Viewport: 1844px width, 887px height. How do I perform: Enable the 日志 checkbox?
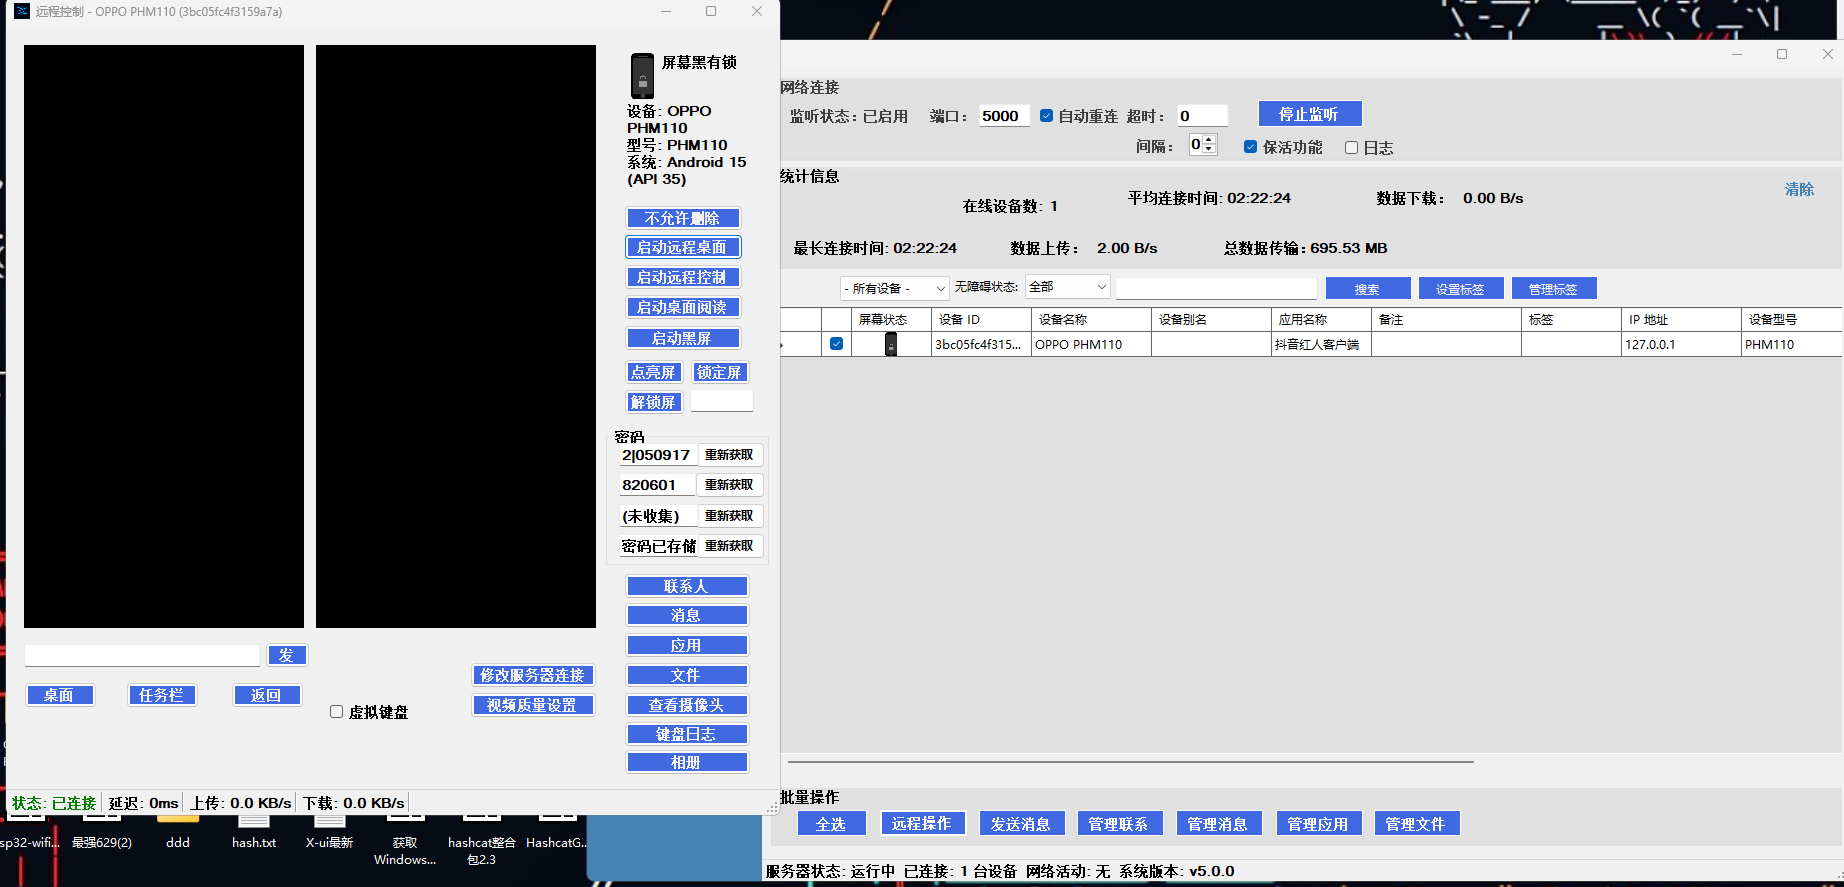point(1351,148)
